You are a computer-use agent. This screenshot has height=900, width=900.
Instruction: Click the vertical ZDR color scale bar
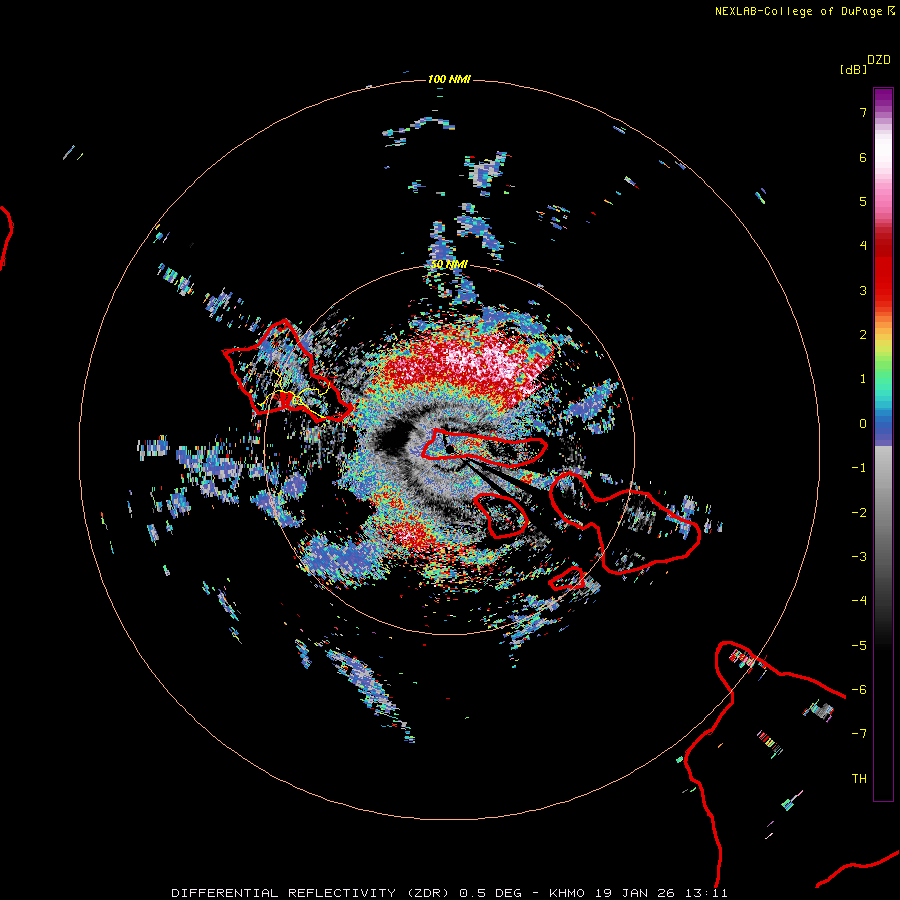click(883, 444)
